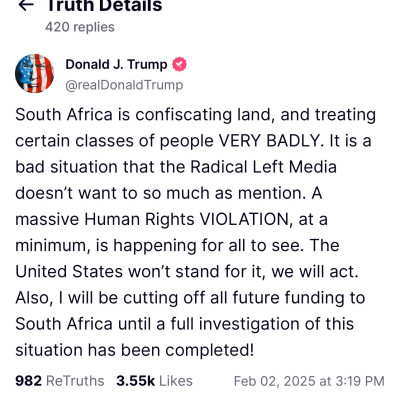This screenshot has width=400, height=400.
Task: Click the opening words South Africa is confiscating
Action: click(123, 115)
